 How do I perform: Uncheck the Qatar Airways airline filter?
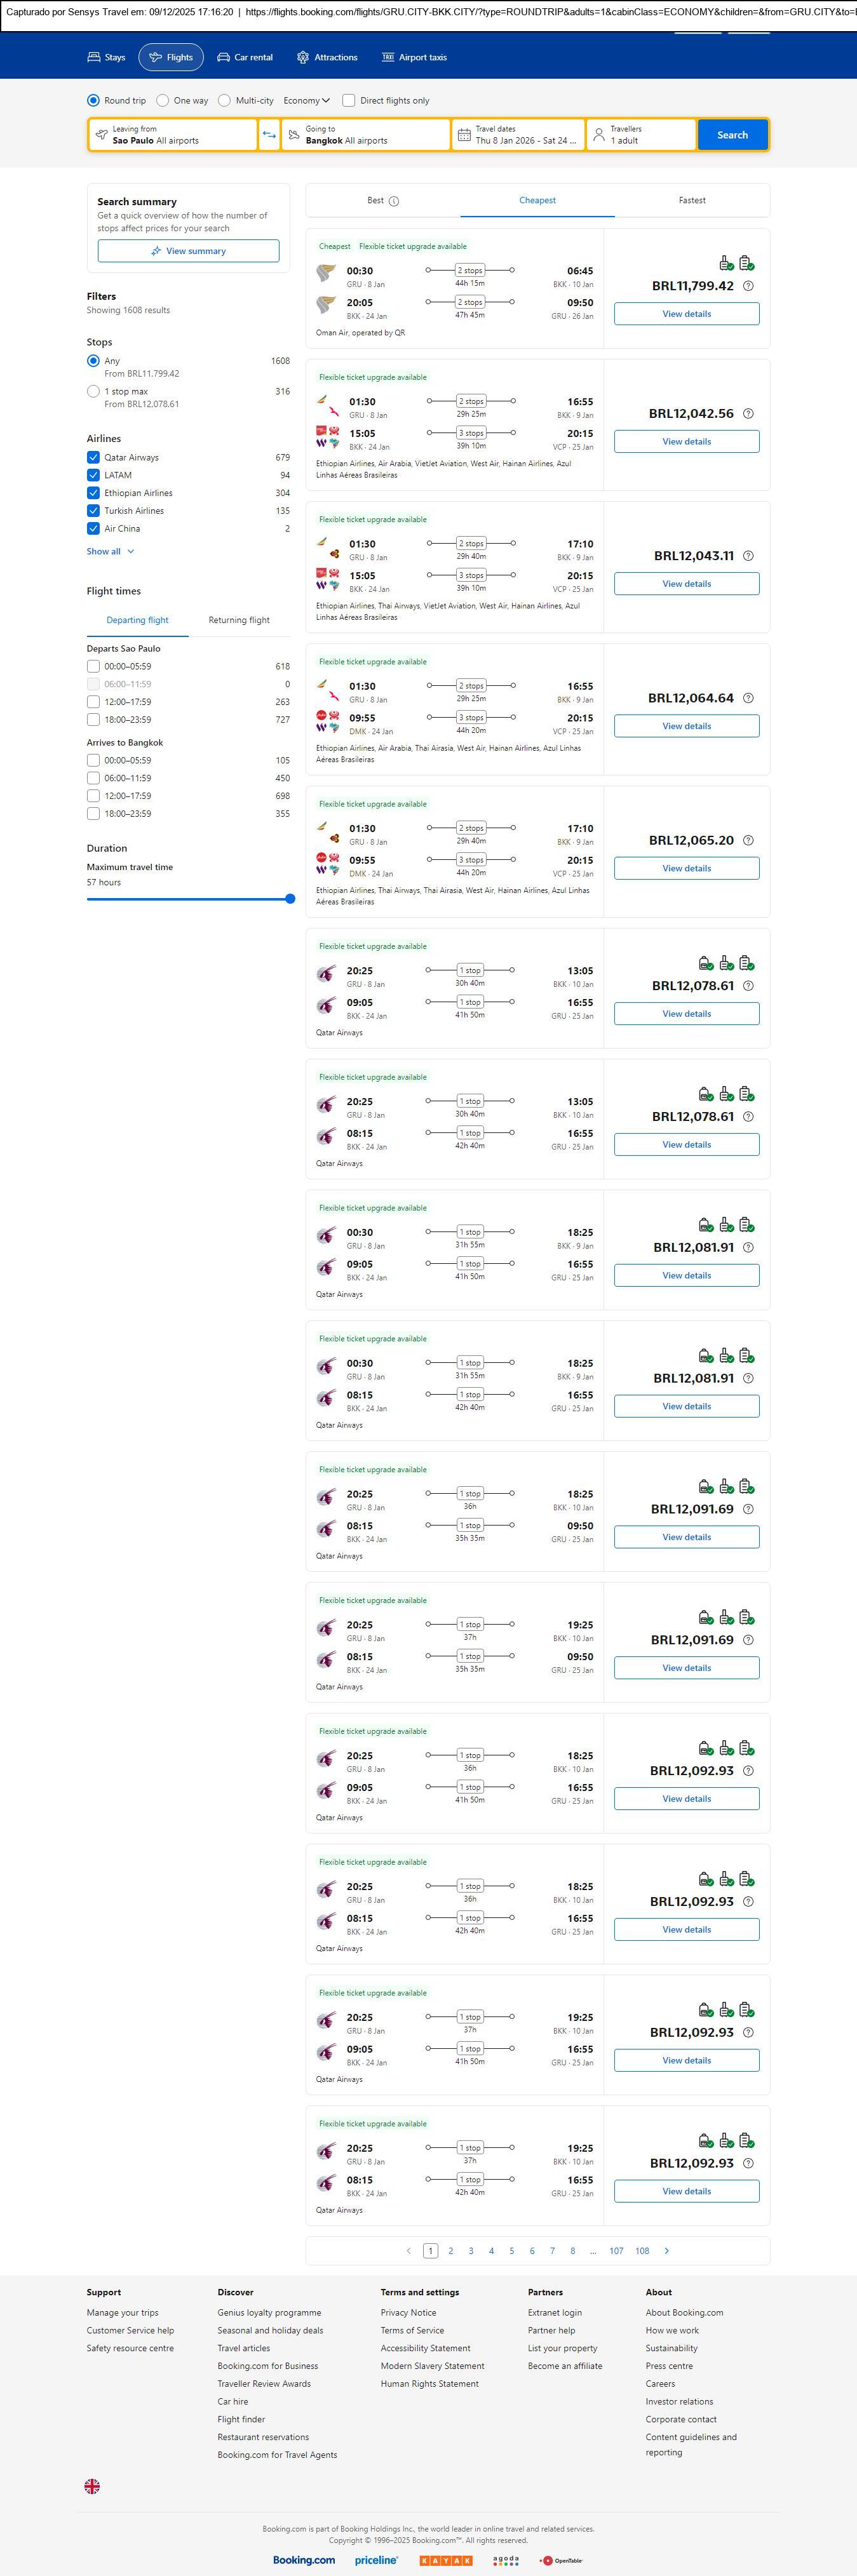coord(93,458)
